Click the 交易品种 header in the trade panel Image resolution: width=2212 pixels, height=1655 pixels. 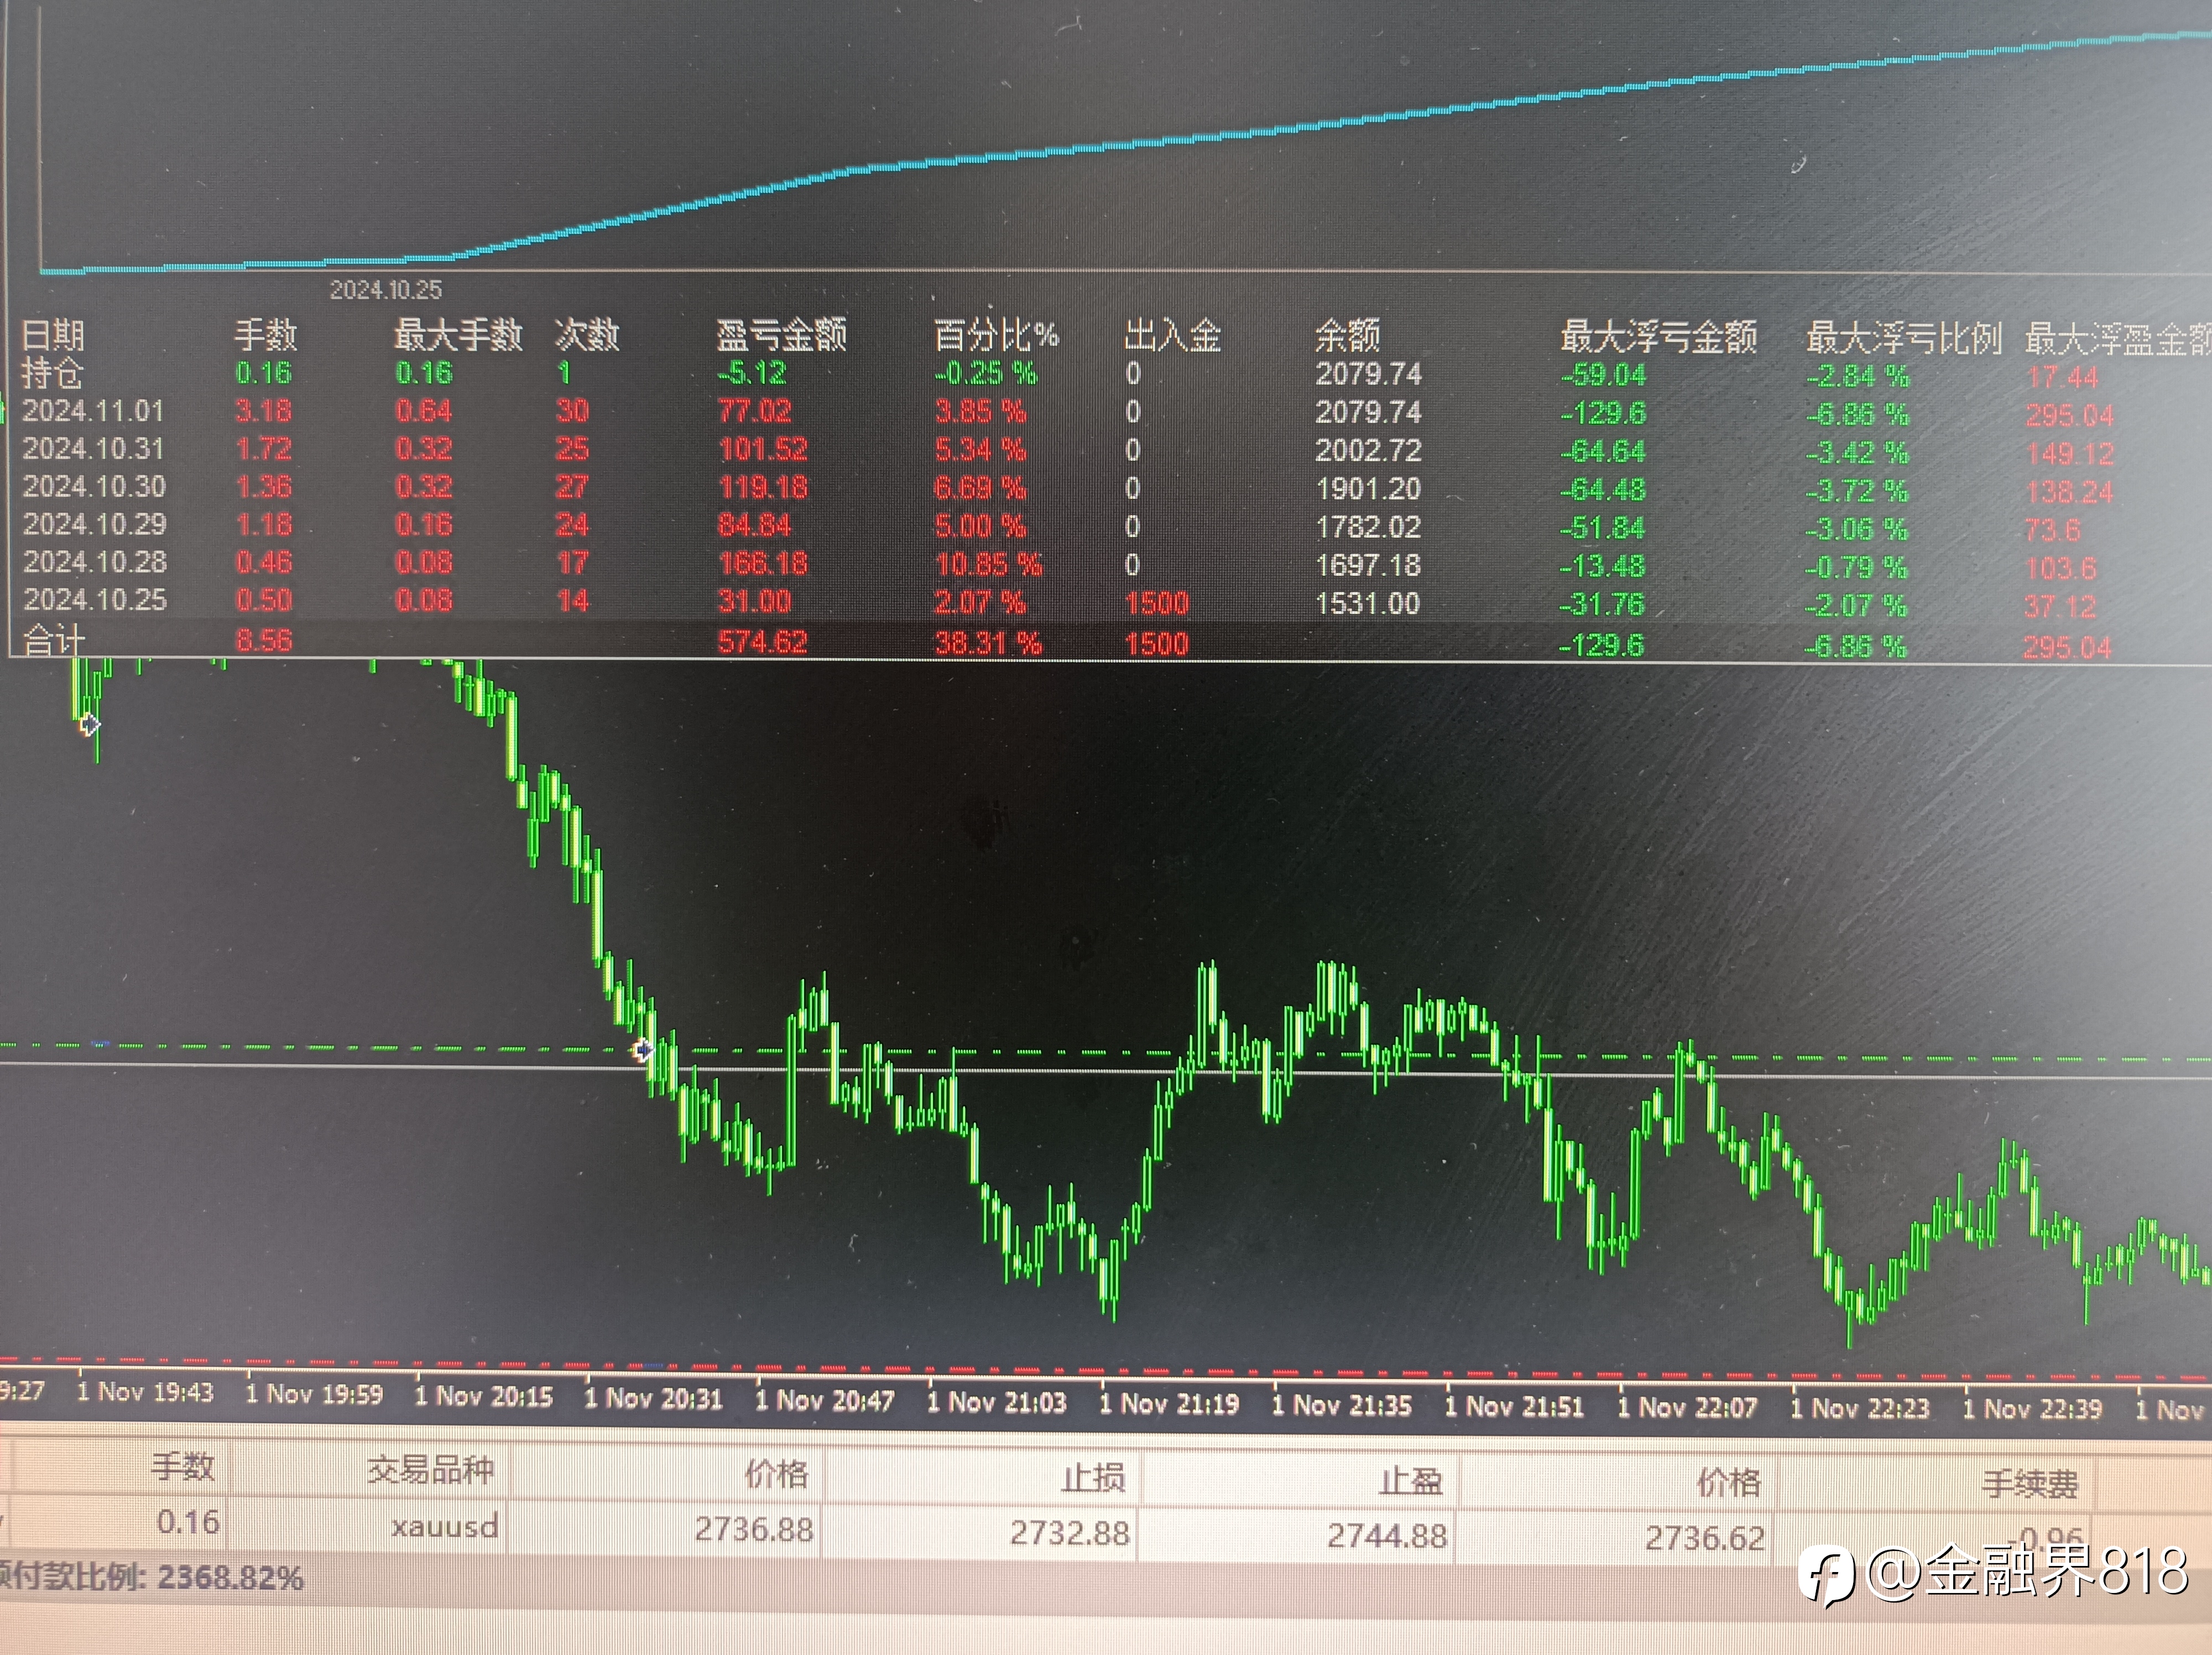430,1470
